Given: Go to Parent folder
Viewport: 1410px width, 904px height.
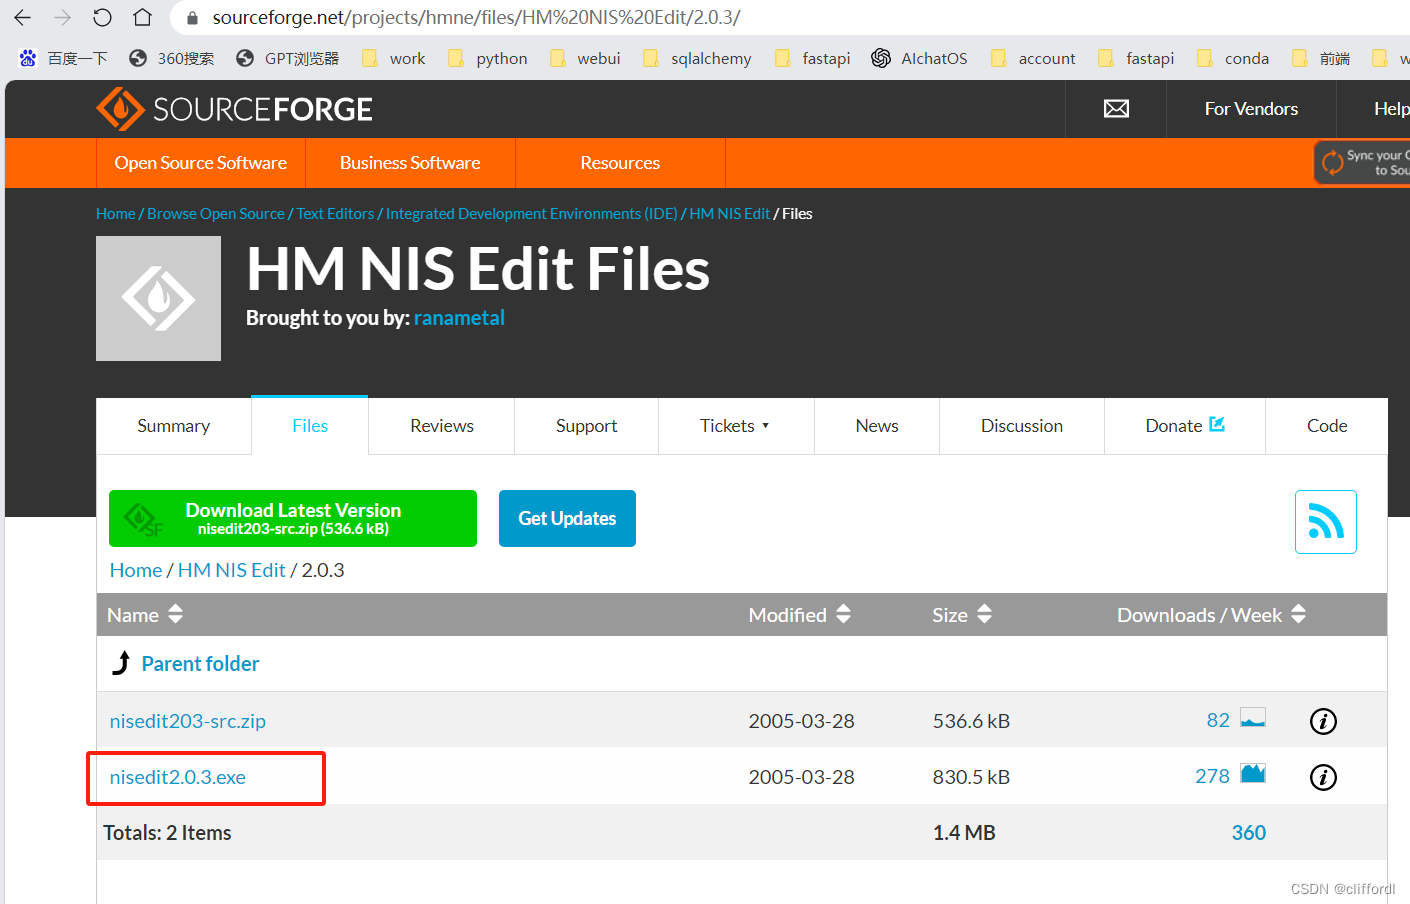Looking at the screenshot, I should (200, 664).
